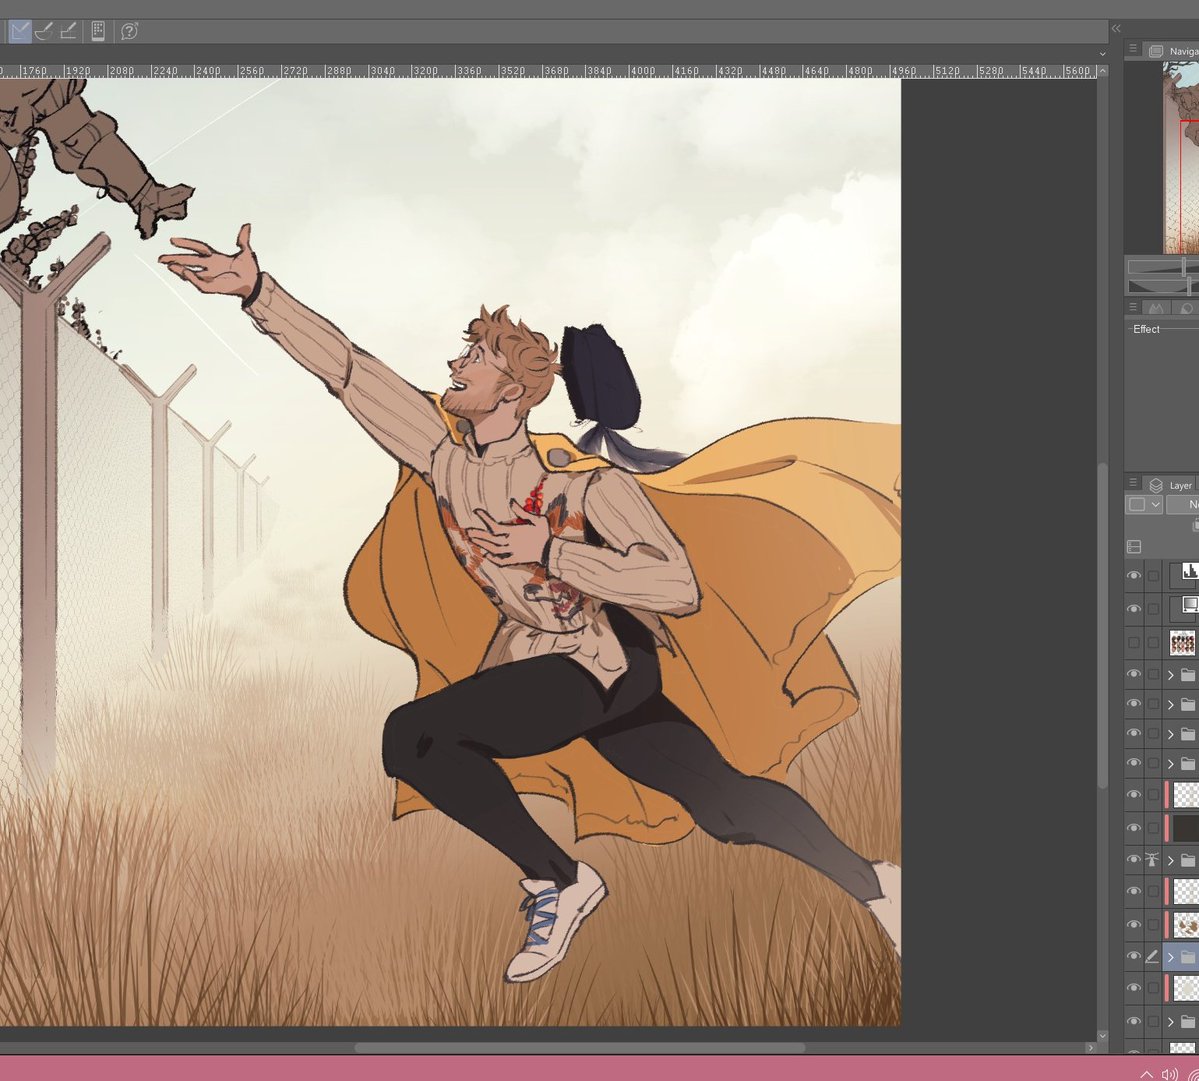Show the hidden color palette reference layer
Image resolution: width=1199 pixels, height=1081 pixels.
[x=1134, y=643]
